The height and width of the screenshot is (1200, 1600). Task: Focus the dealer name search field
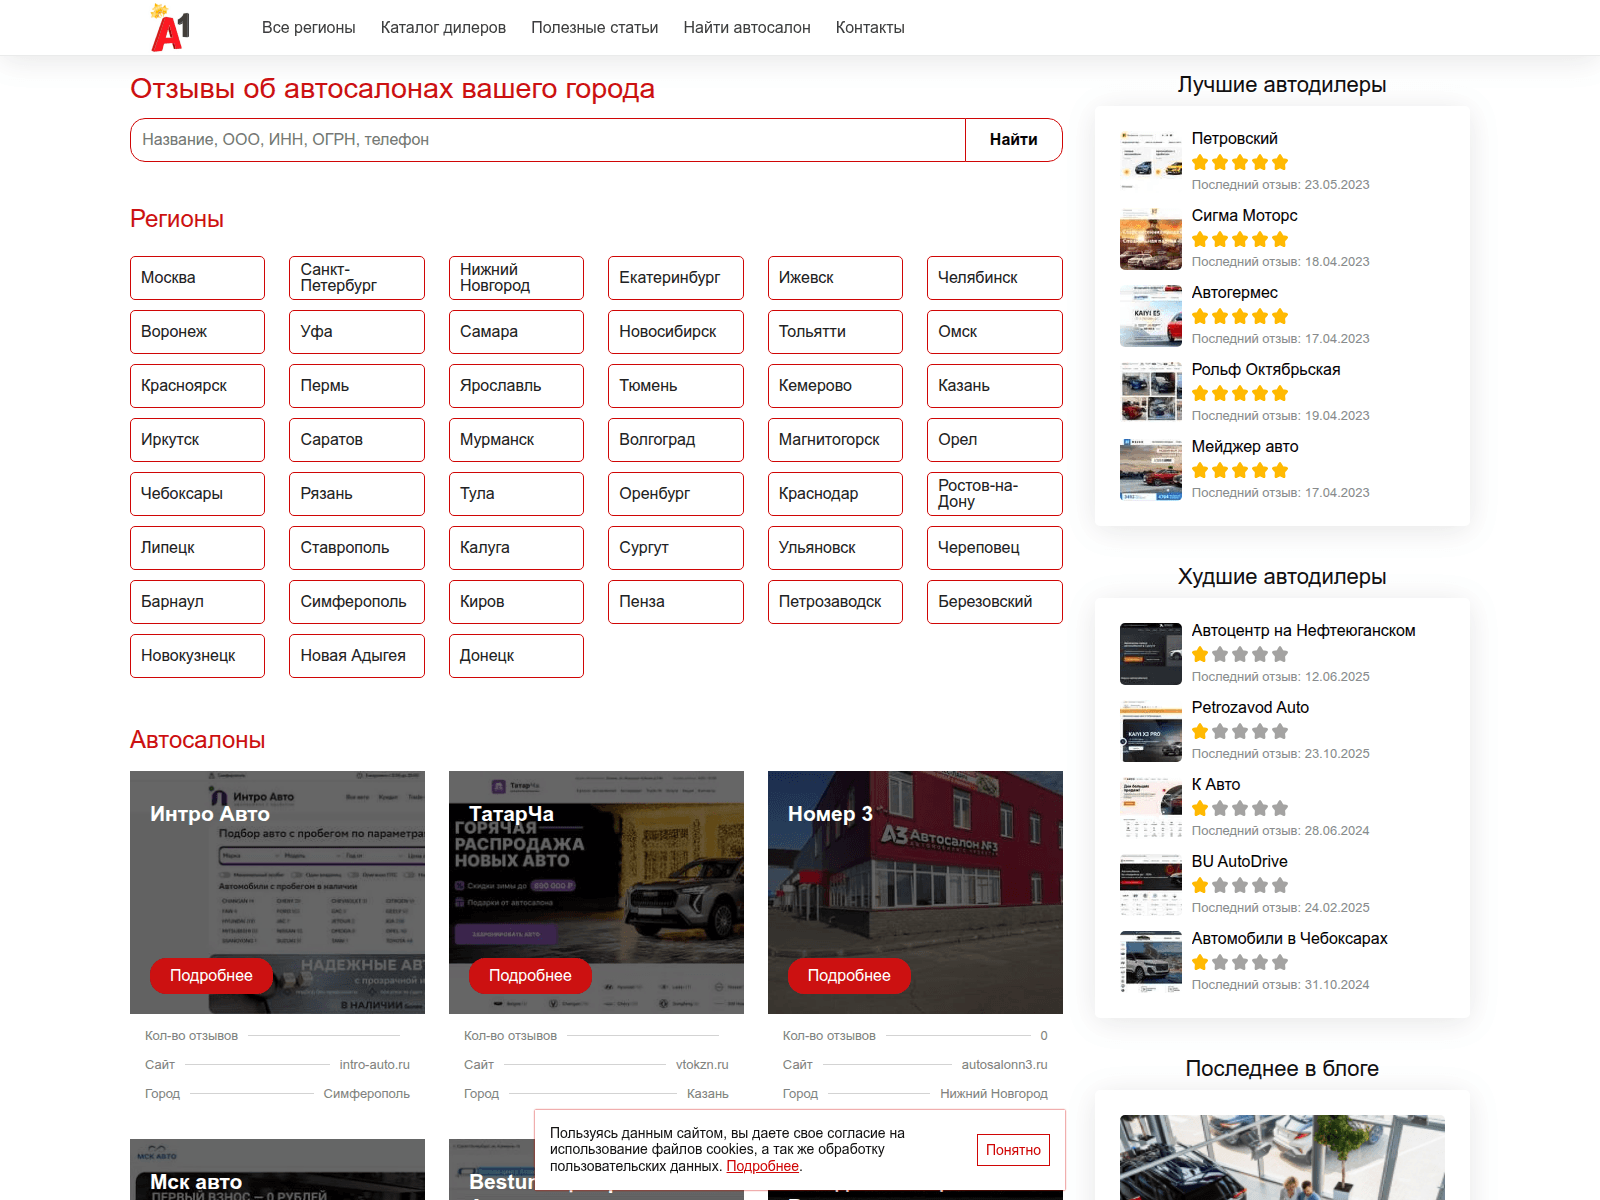548,140
